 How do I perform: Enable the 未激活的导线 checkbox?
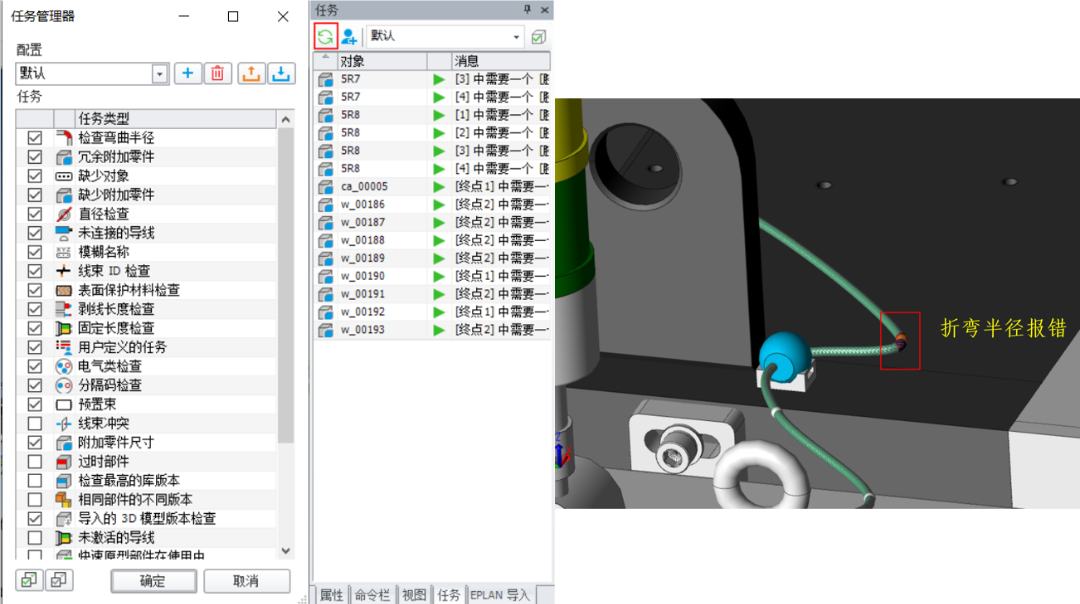coord(34,538)
